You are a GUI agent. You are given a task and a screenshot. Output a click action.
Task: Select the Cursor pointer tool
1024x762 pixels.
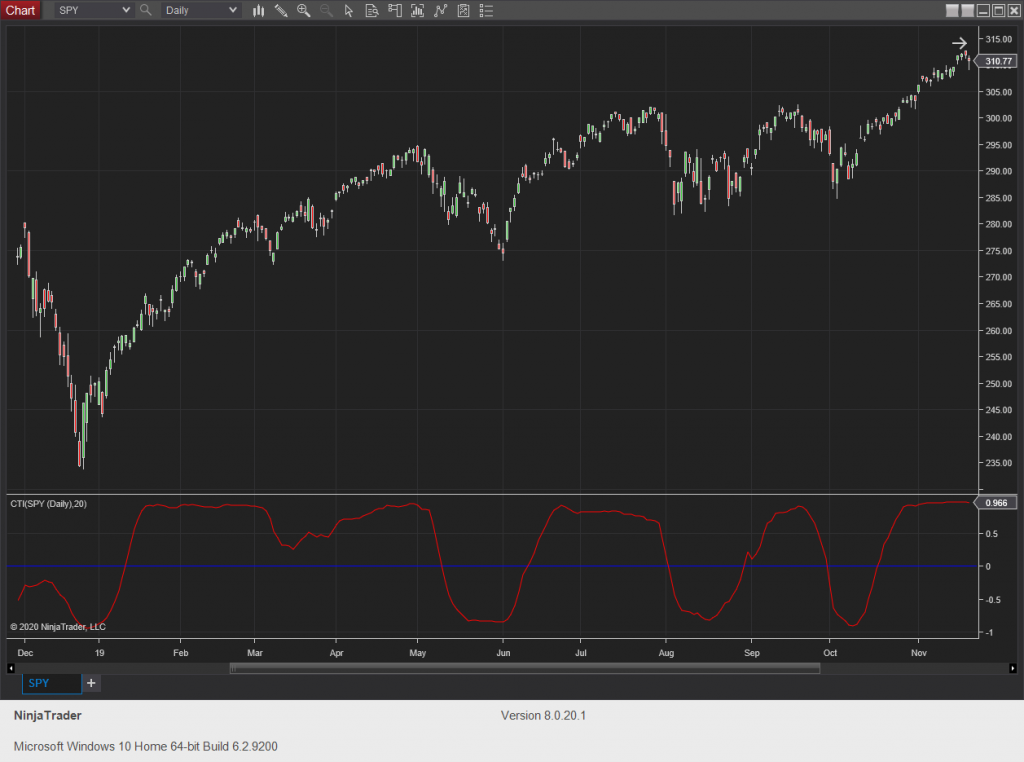coord(348,11)
